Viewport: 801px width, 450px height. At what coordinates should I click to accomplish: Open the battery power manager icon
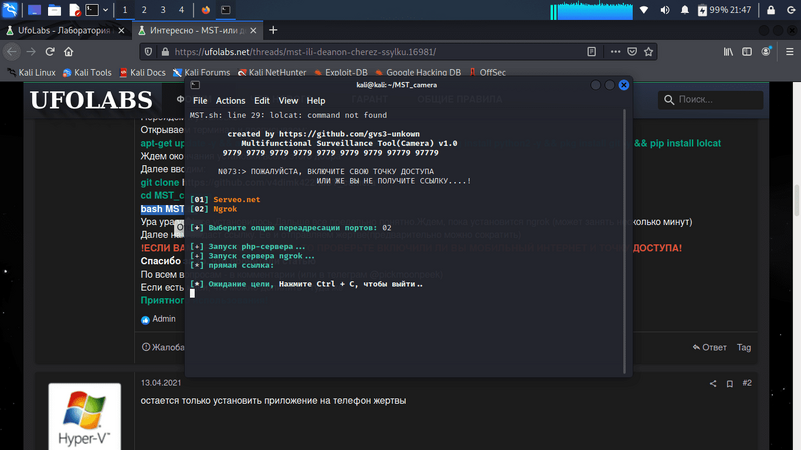click(x=702, y=10)
